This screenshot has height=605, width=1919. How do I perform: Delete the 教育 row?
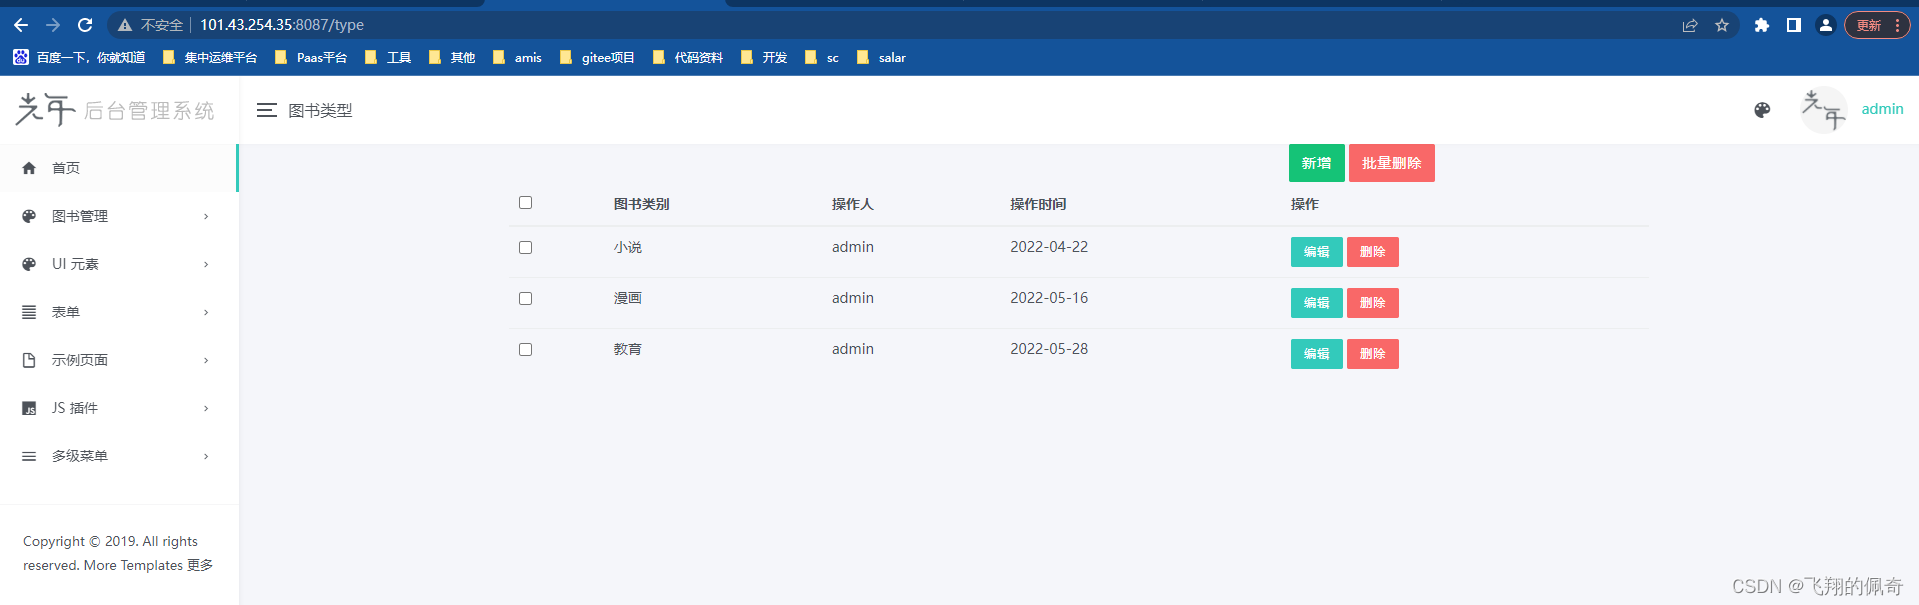coord(1372,354)
